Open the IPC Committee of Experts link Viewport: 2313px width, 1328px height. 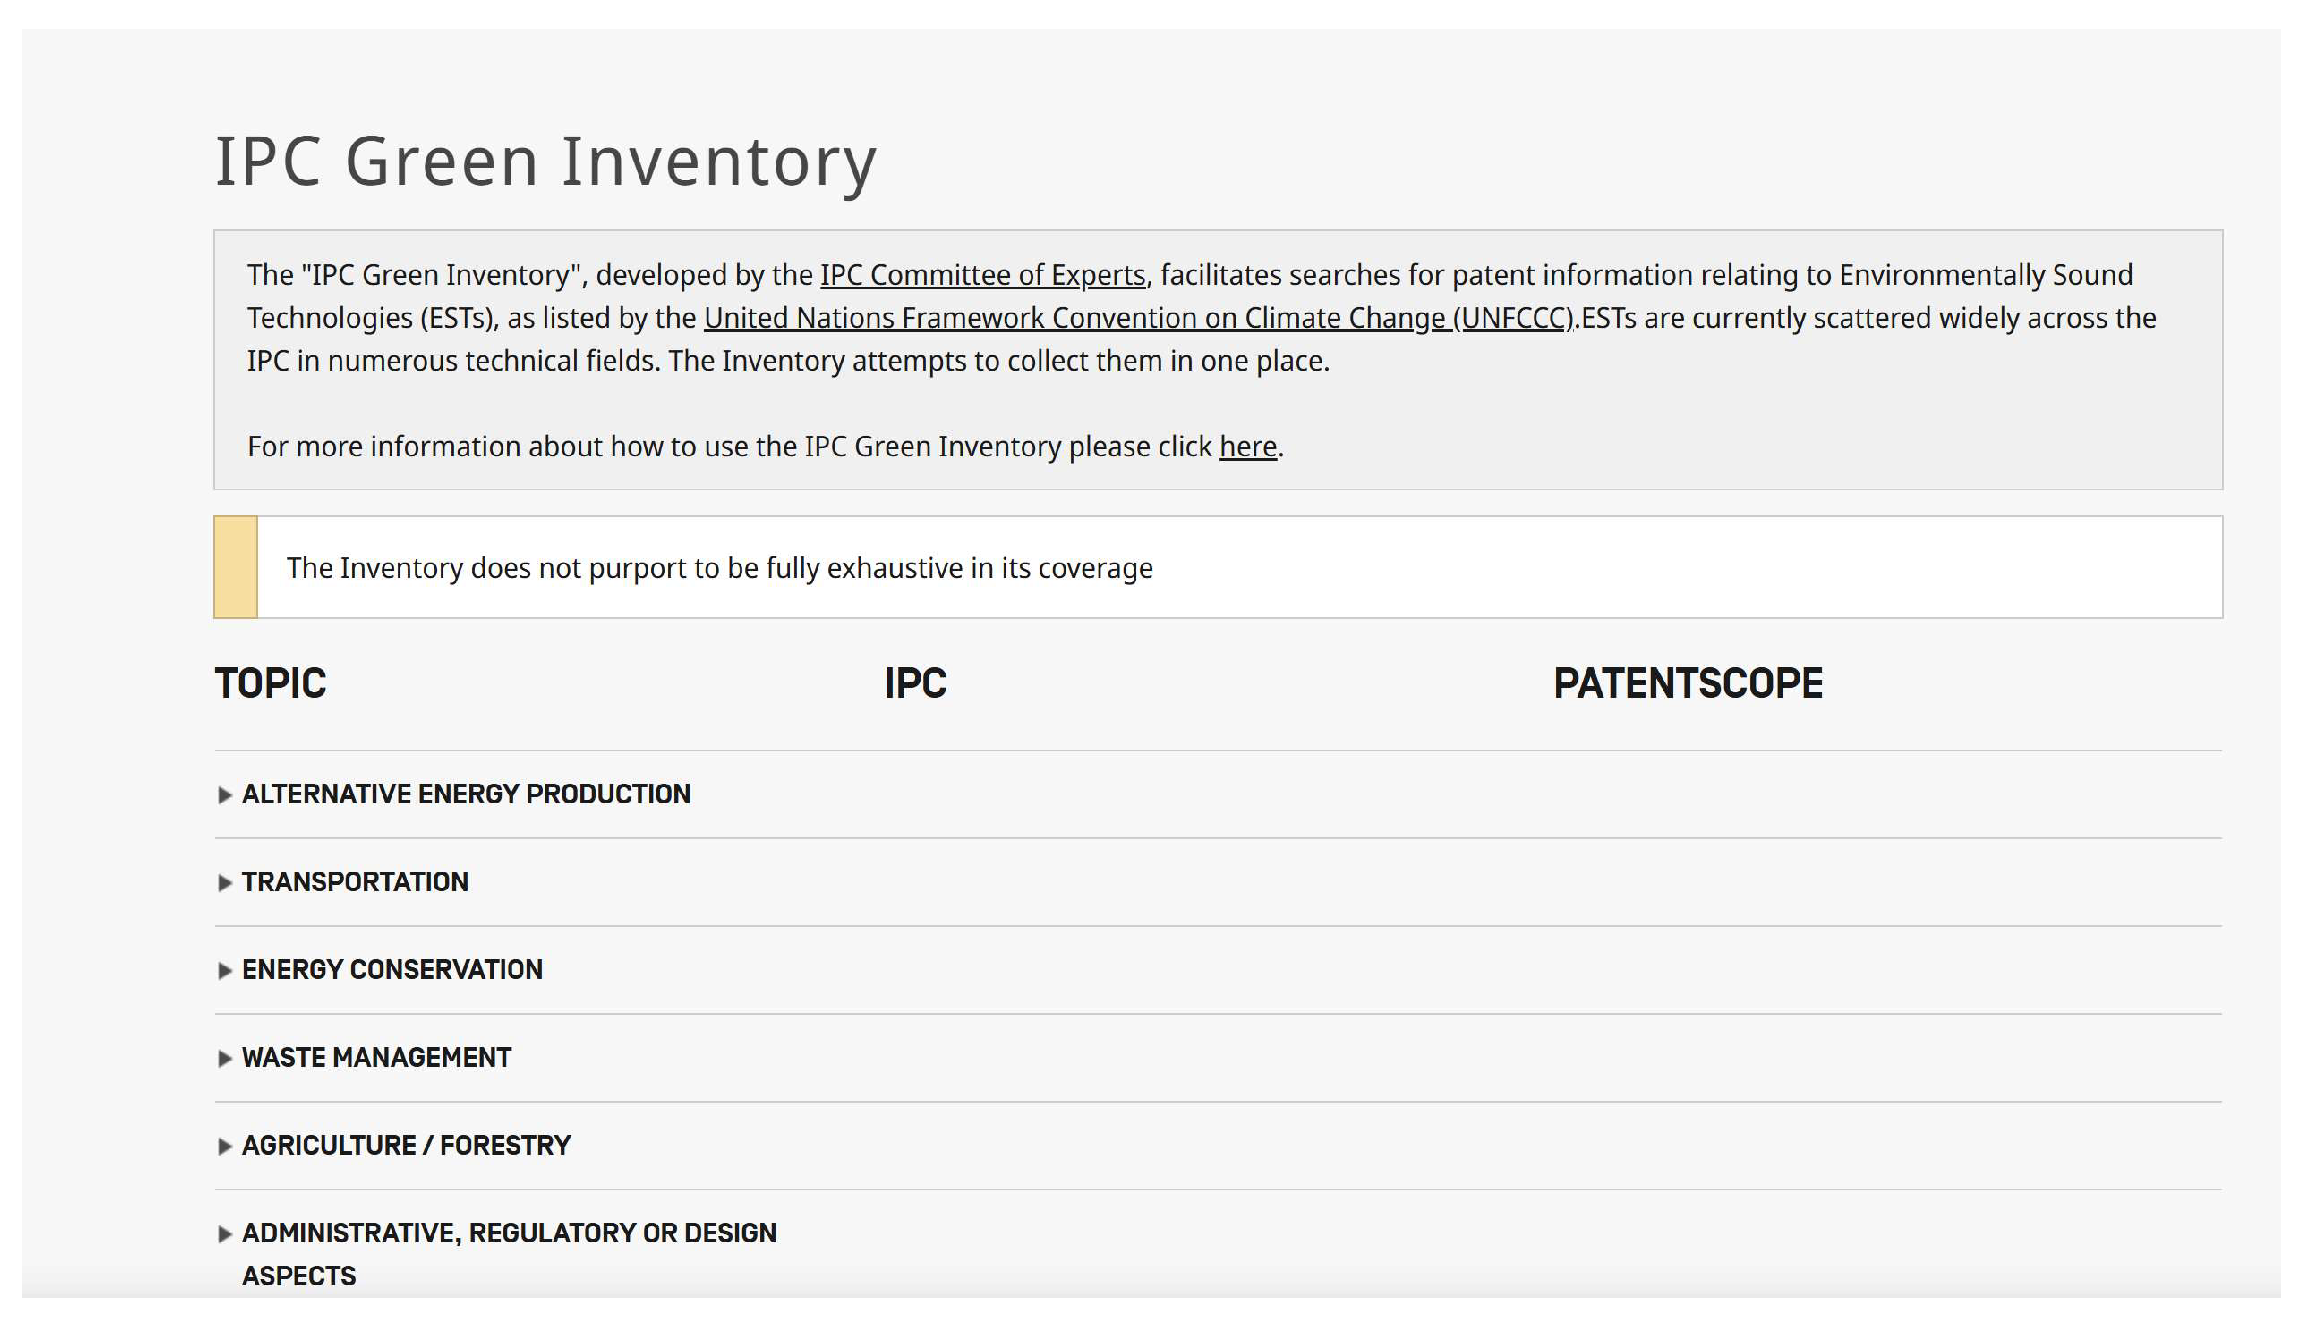[x=982, y=275]
